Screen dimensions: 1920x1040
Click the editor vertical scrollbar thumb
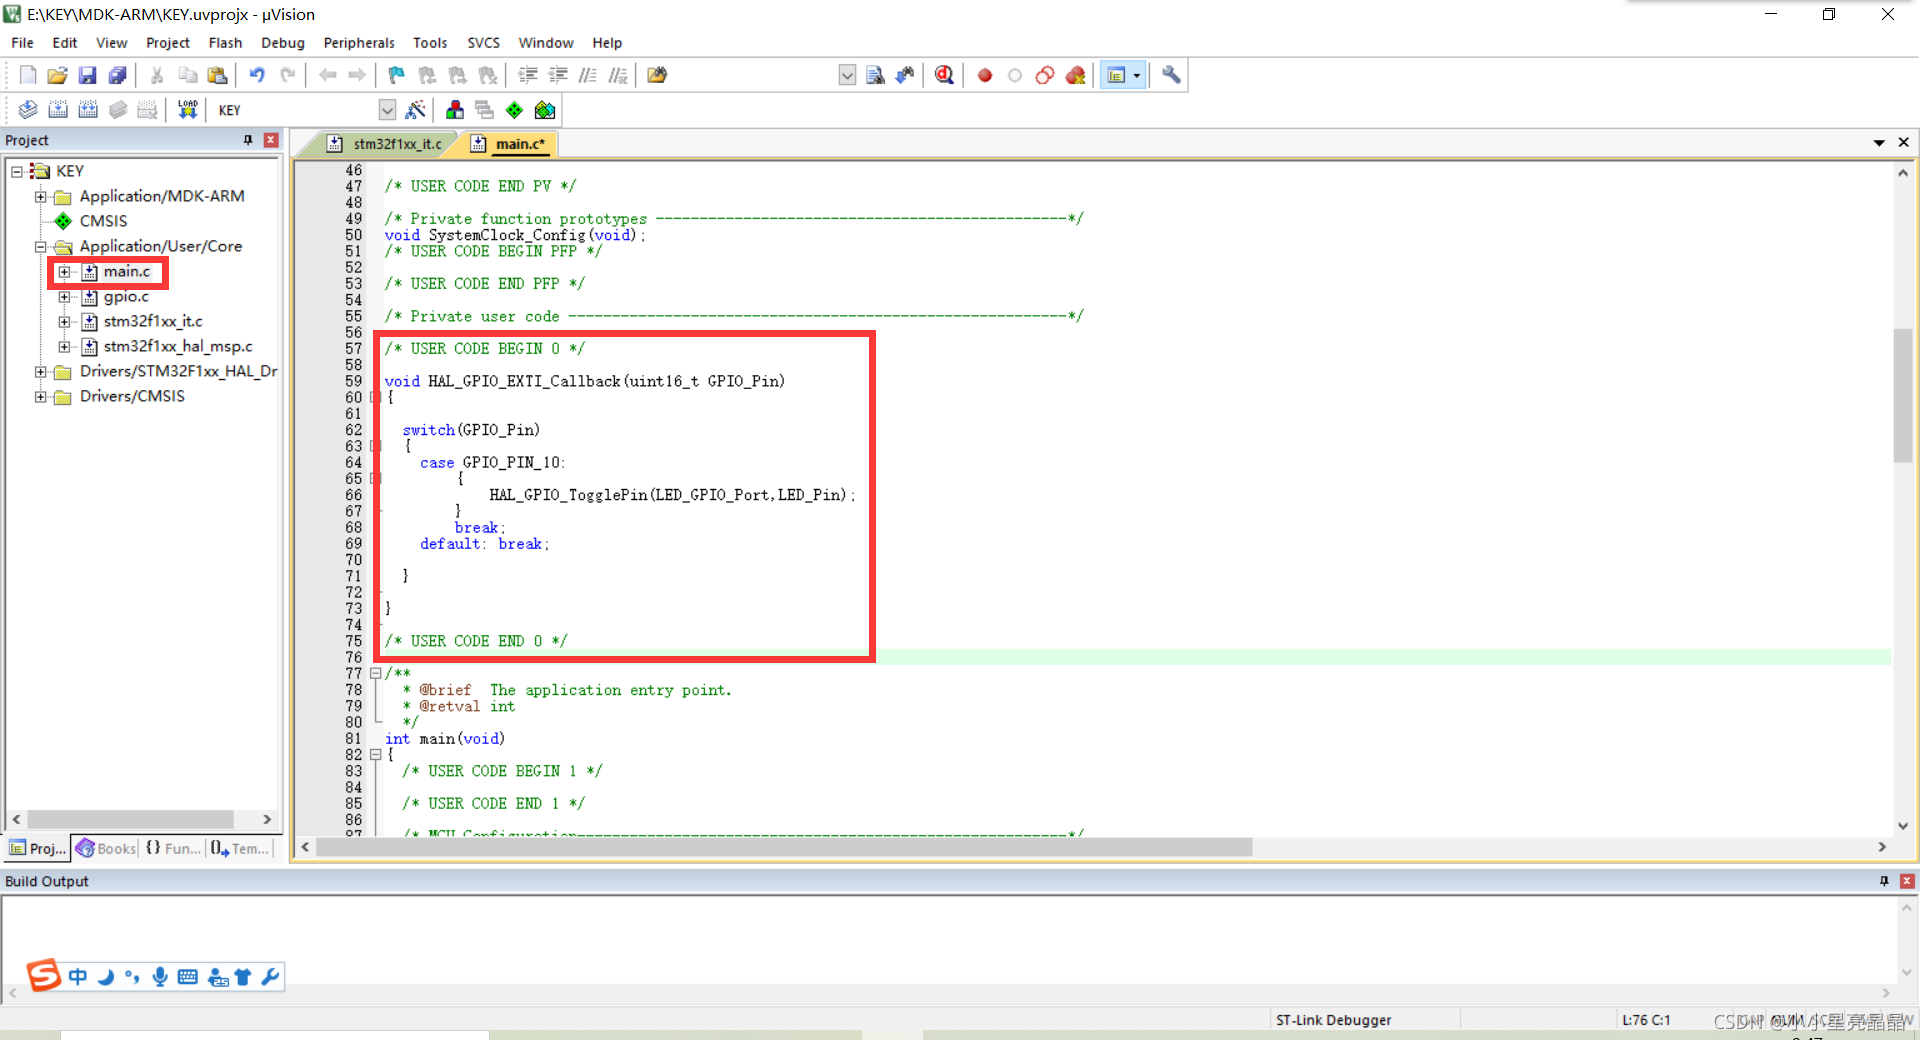coord(1902,395)
